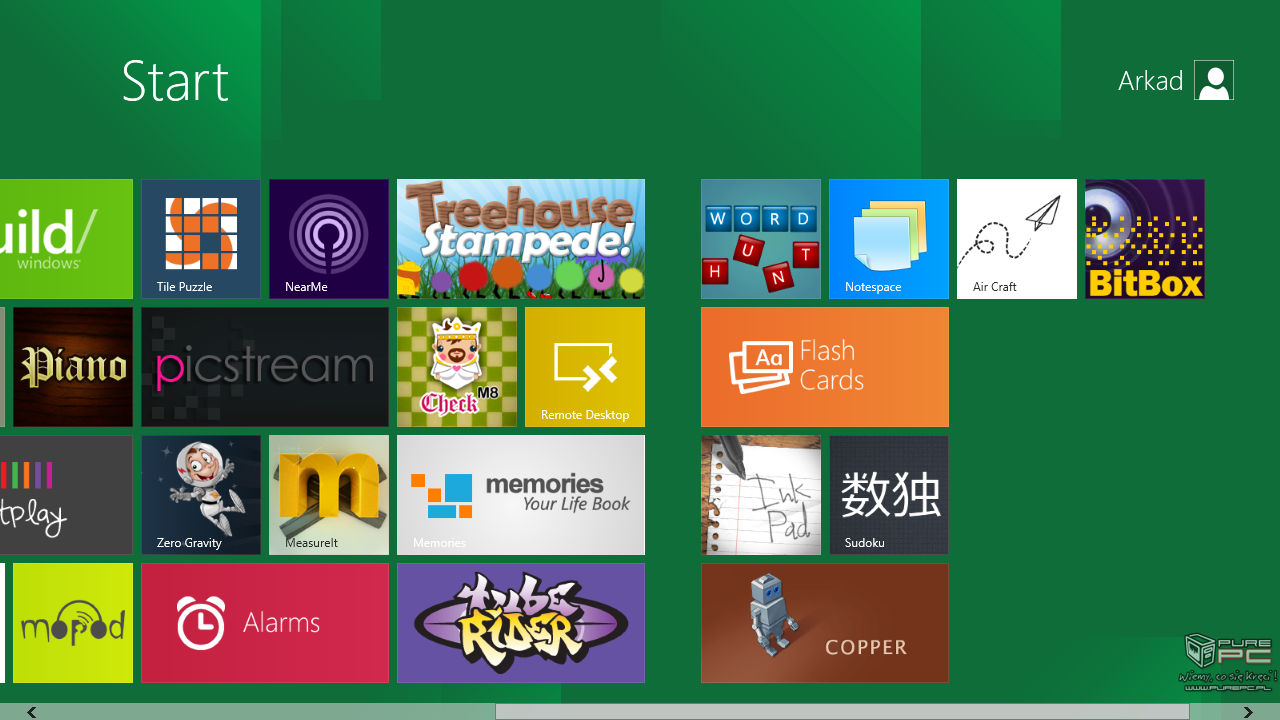Launch the Sudoku tile
This screenshot has width=1280, height=720.
tap(889, 495)
